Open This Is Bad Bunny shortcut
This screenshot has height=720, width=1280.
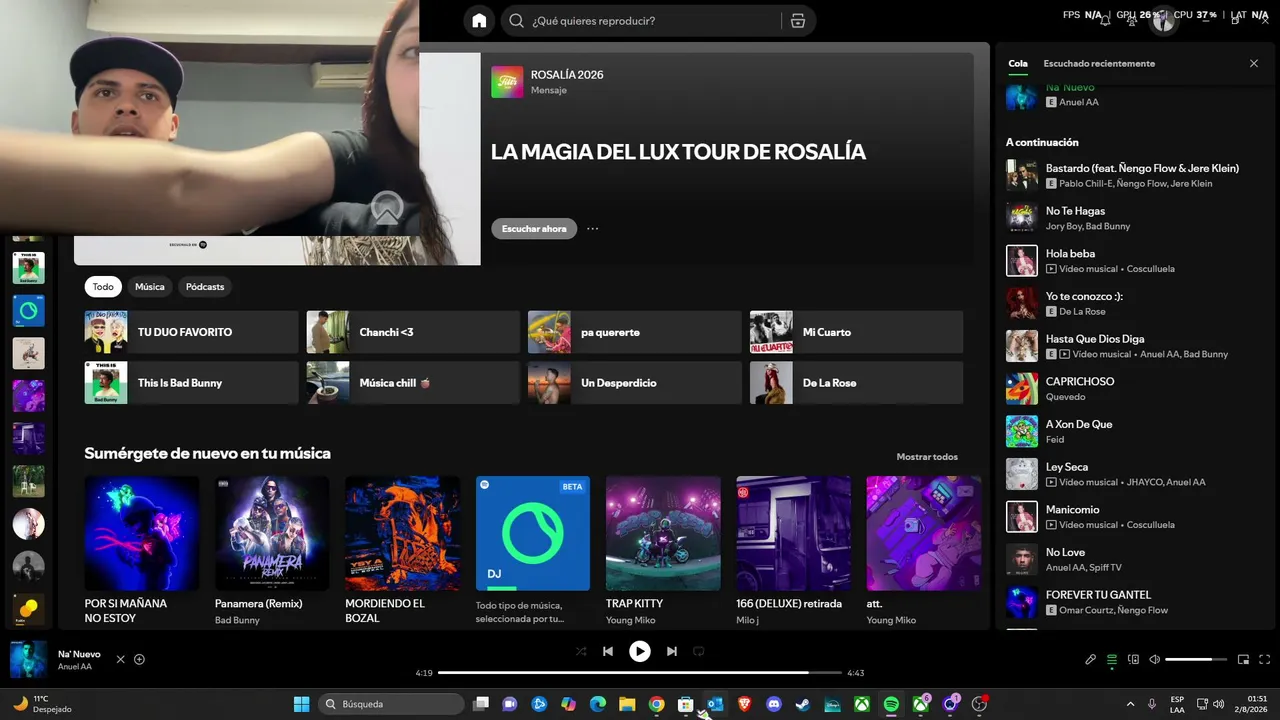click(191, 383)
